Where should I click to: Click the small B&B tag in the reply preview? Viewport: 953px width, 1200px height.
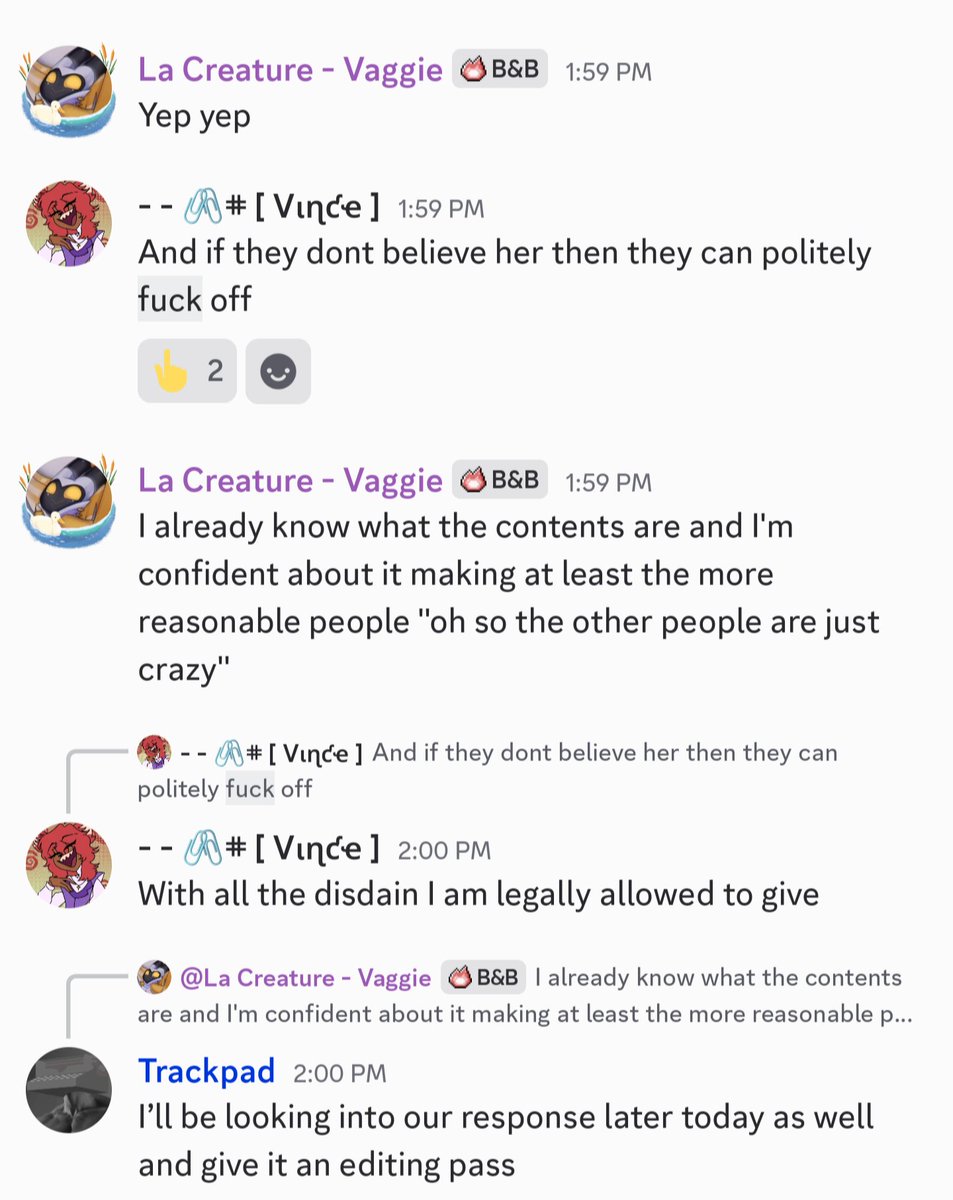click(x=483, y=977)
